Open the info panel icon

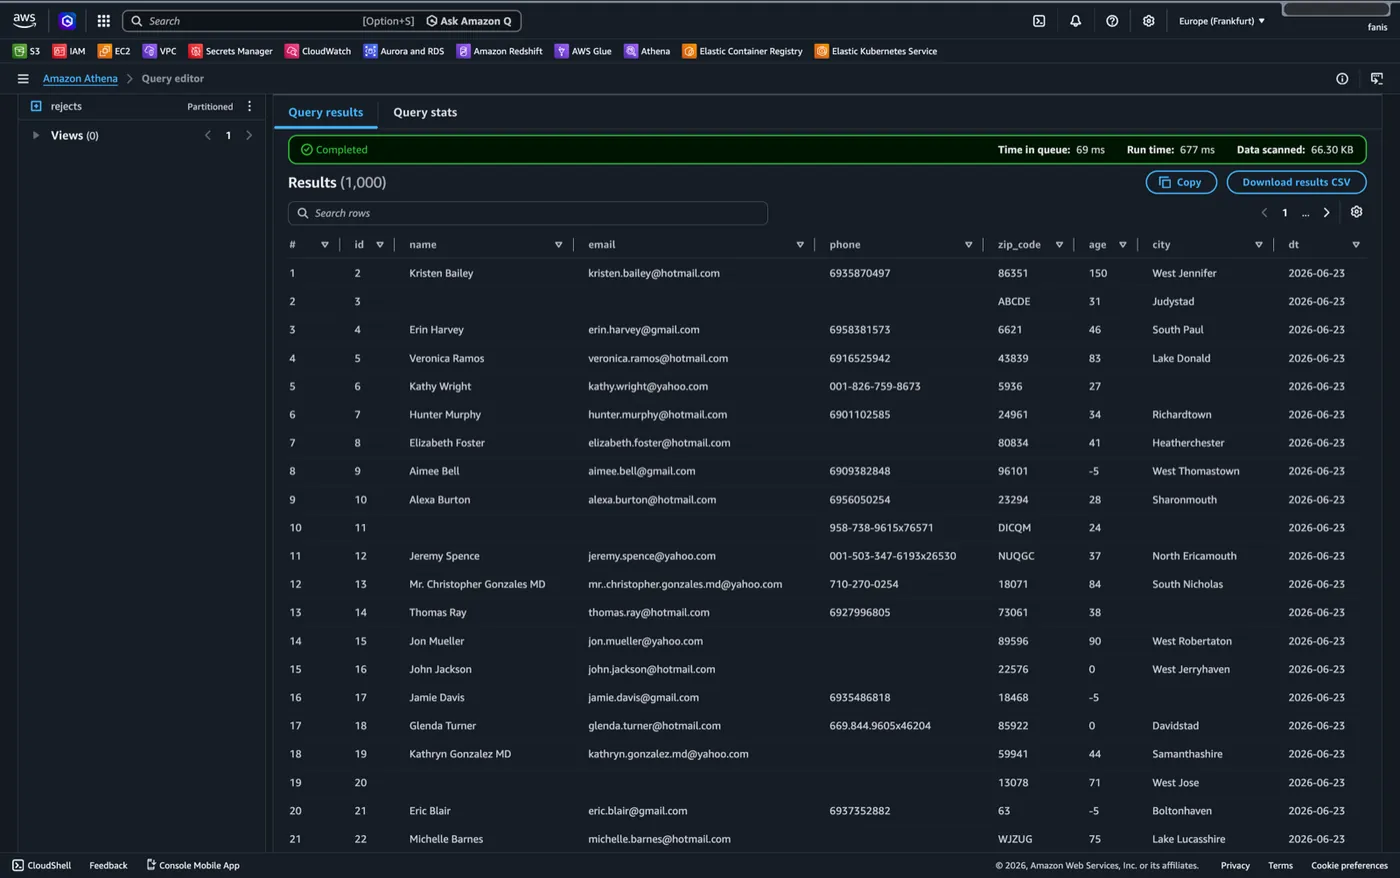[1342, 78]
